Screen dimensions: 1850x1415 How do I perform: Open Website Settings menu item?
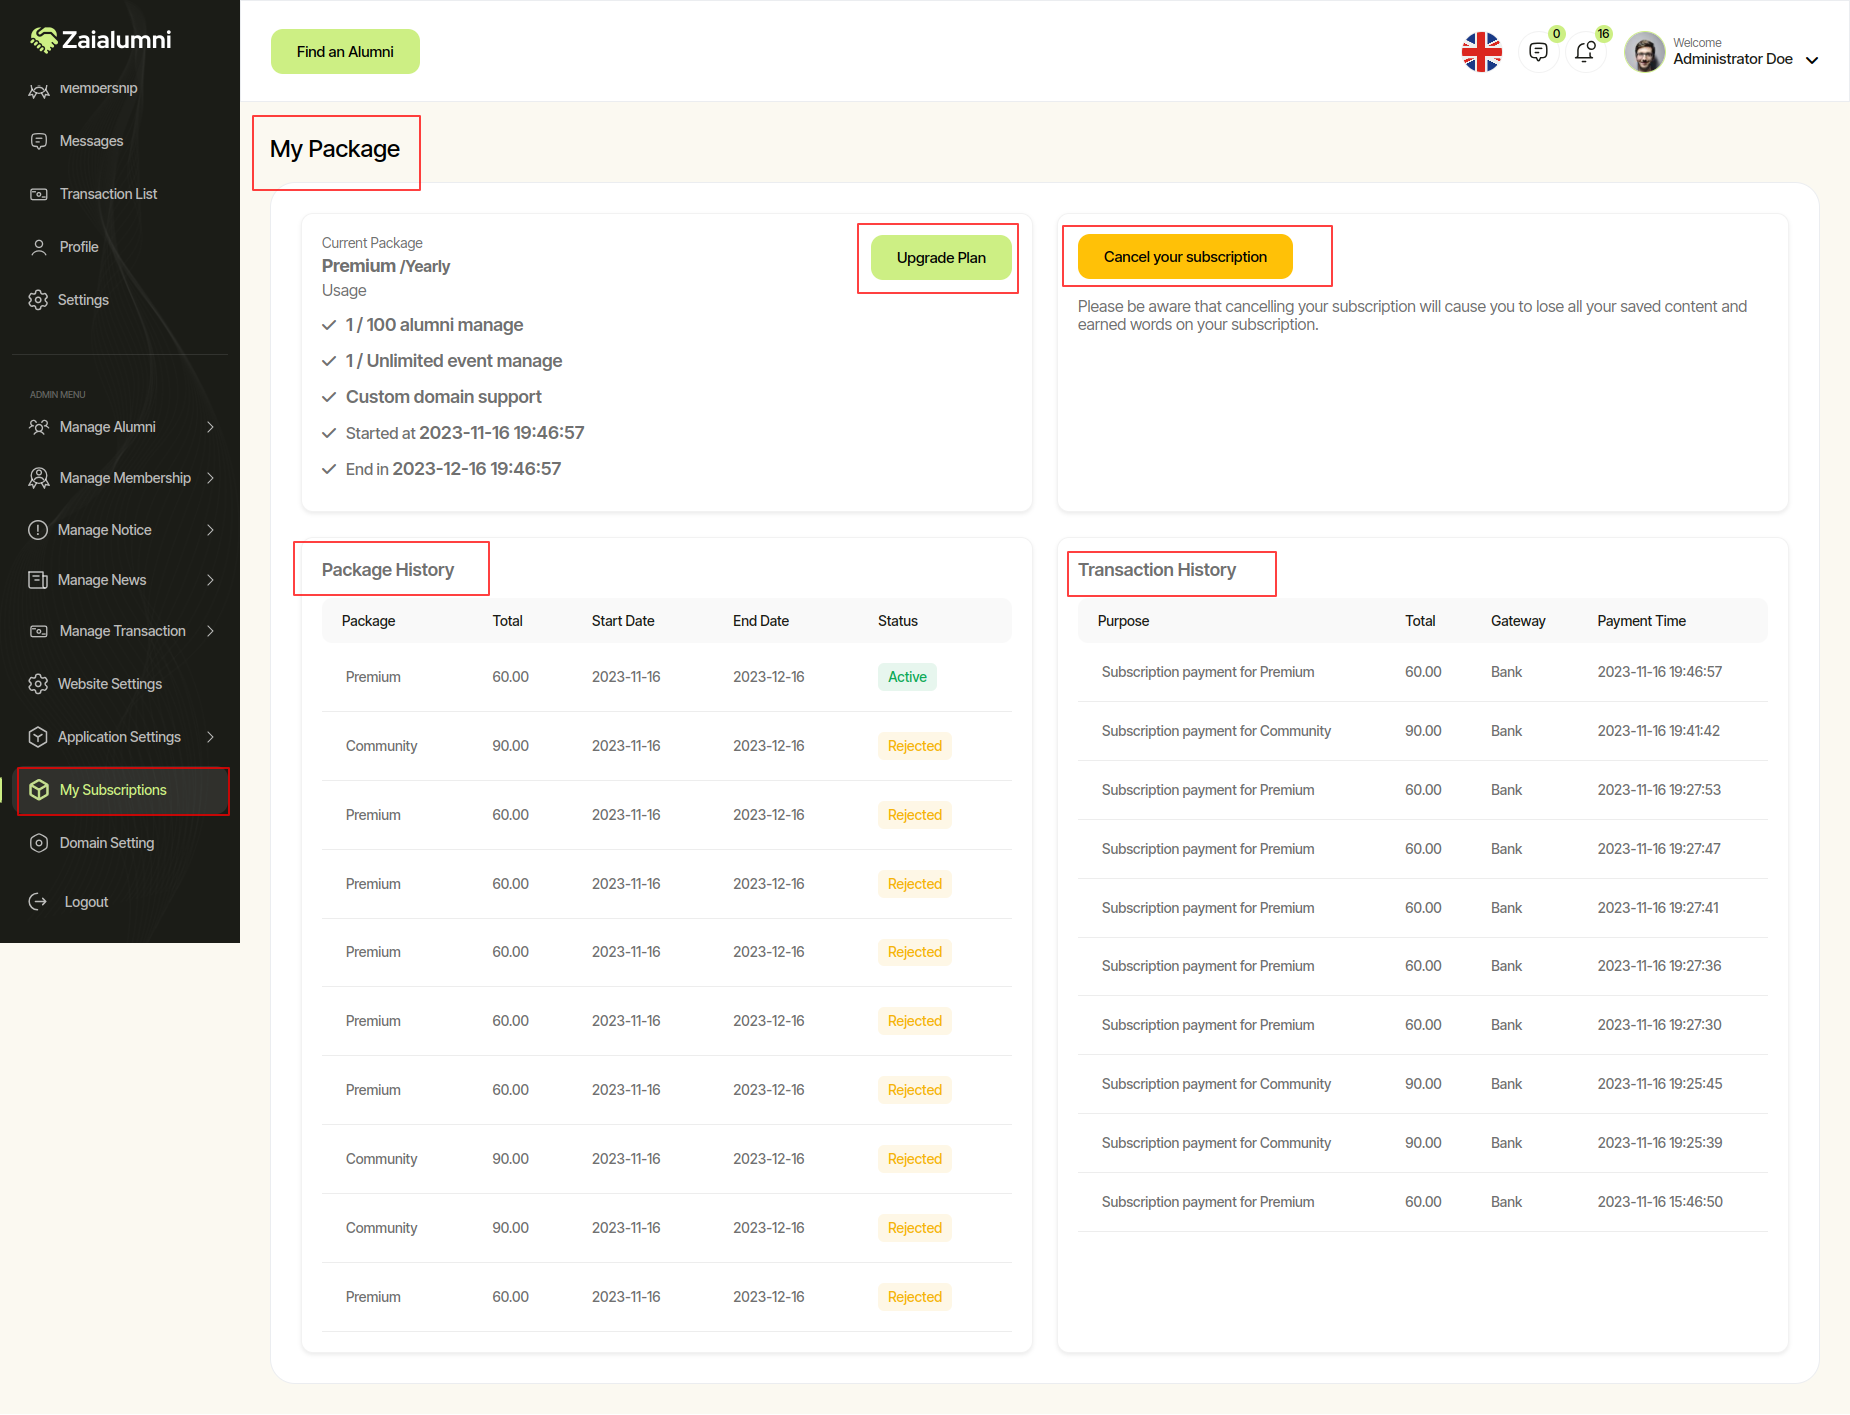click(110, 684)
